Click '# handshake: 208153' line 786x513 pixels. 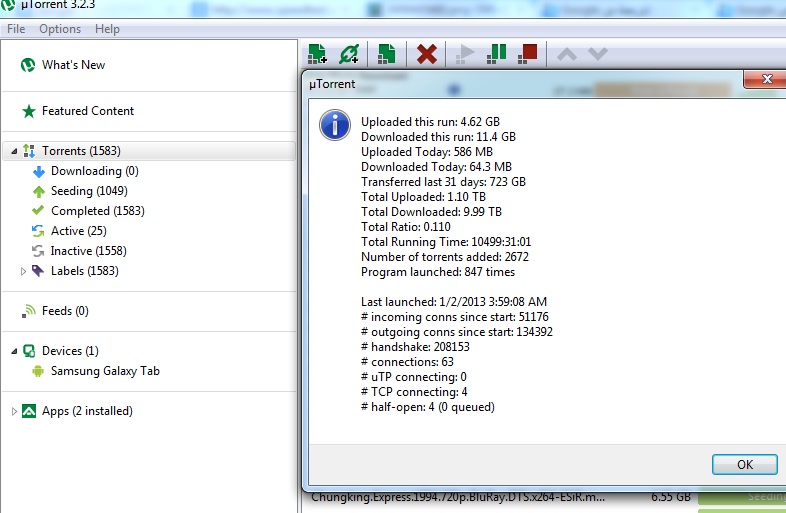(x=415, y=347)
